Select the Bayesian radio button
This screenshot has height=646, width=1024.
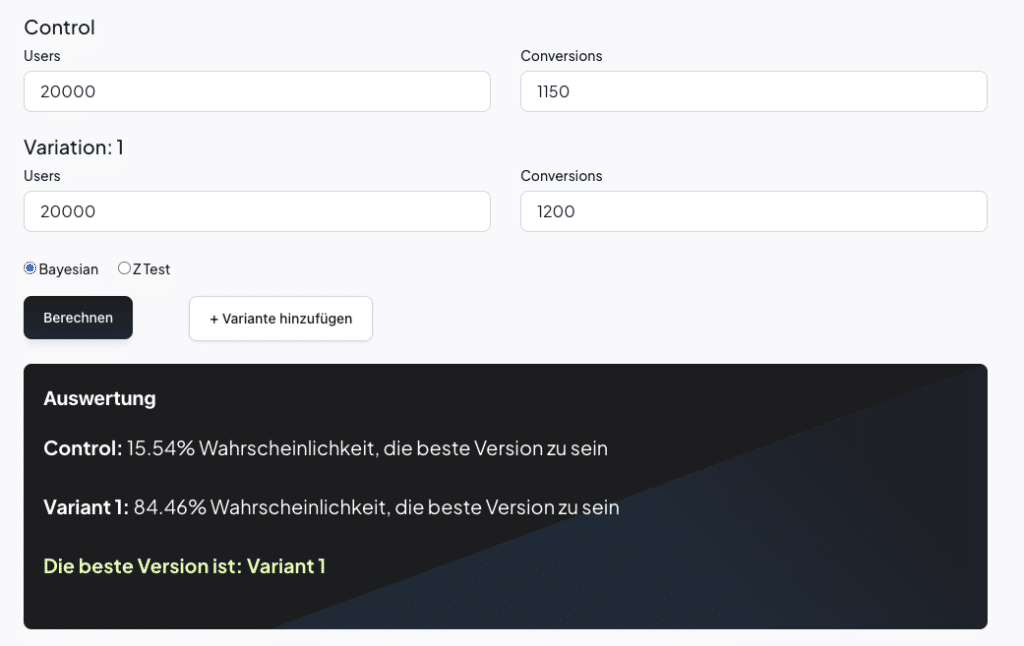(x=30, y=268)
